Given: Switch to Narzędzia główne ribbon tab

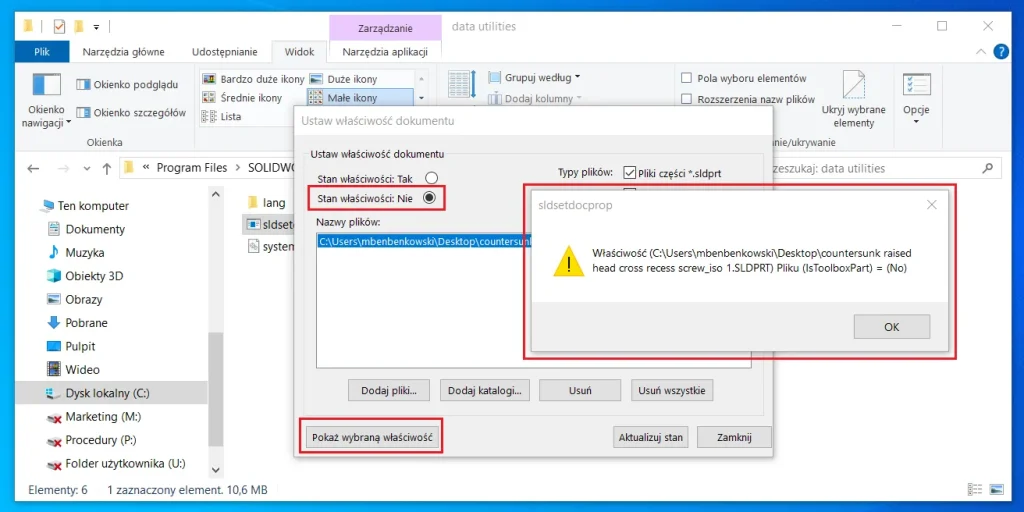Looking at the screenshot, I should pyautogui.click(x=123, y=52).
